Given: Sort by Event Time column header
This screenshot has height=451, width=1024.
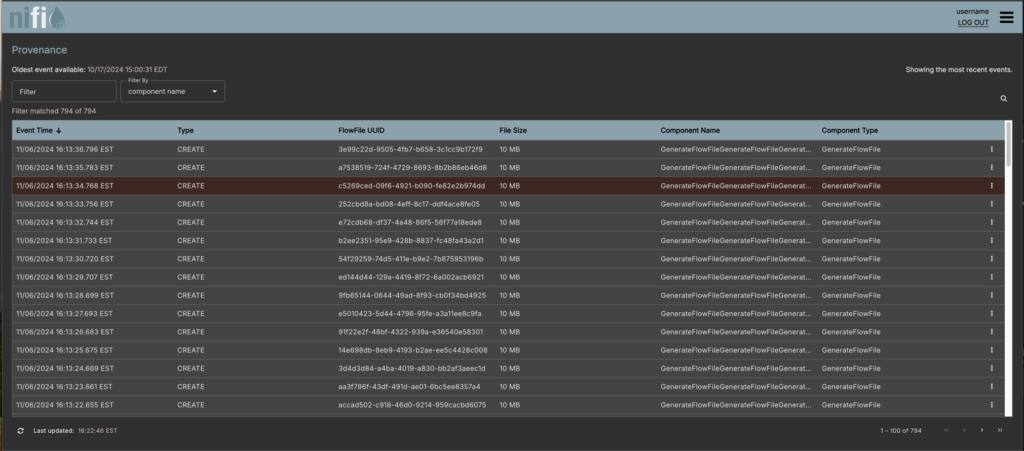Looking at the screenshot, I should click(39, 131).
